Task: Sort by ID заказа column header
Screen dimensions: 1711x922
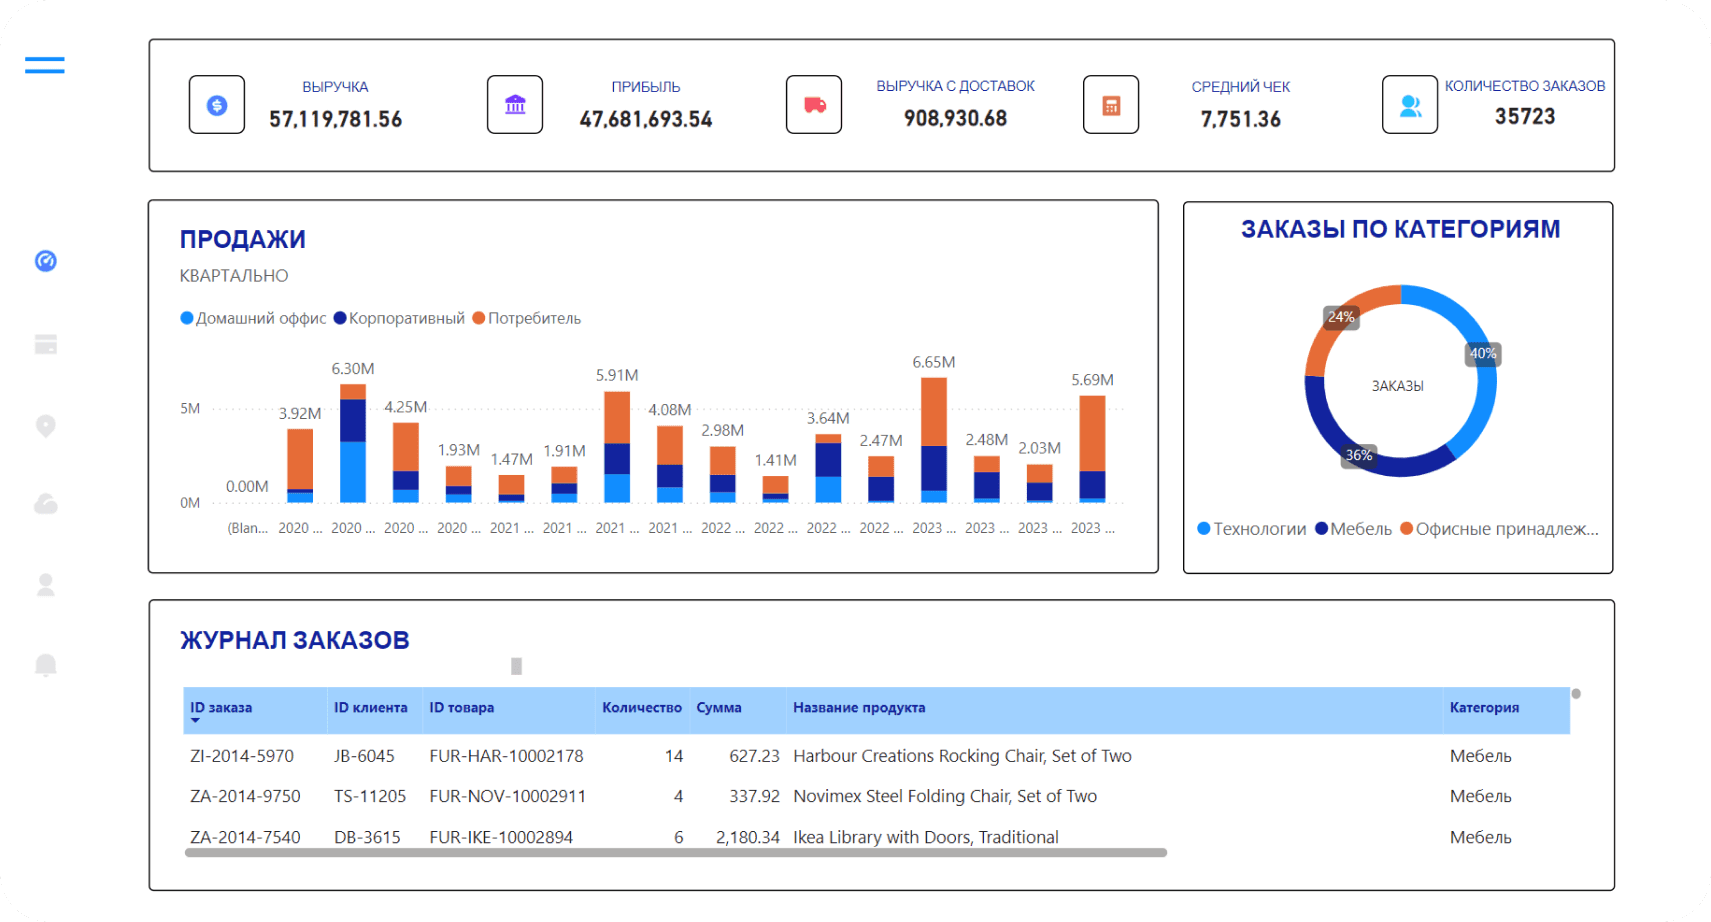Action: [x=221, y=708]
